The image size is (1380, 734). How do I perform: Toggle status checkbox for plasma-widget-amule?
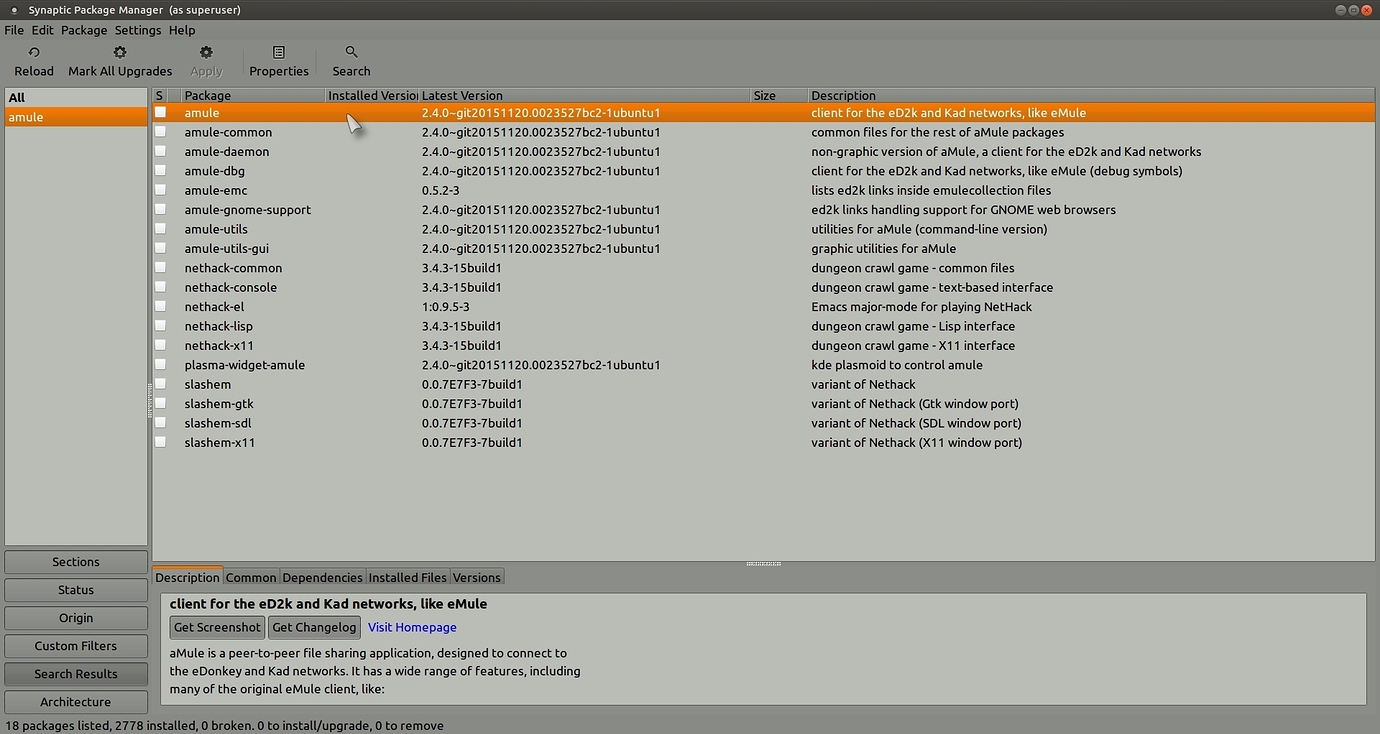tap(160, 365)
